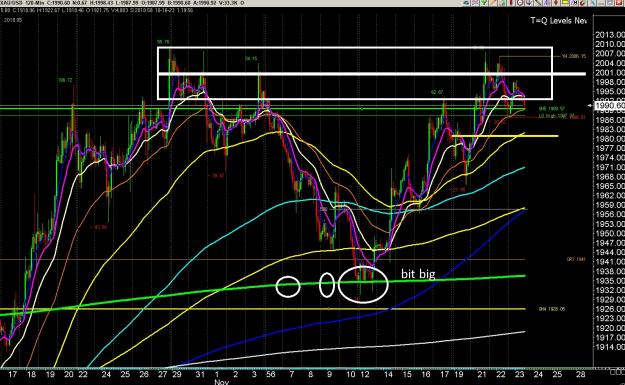Click the date label 12 on time axis
This screenshot has width=625, height=385.
(x=365, y=374)
